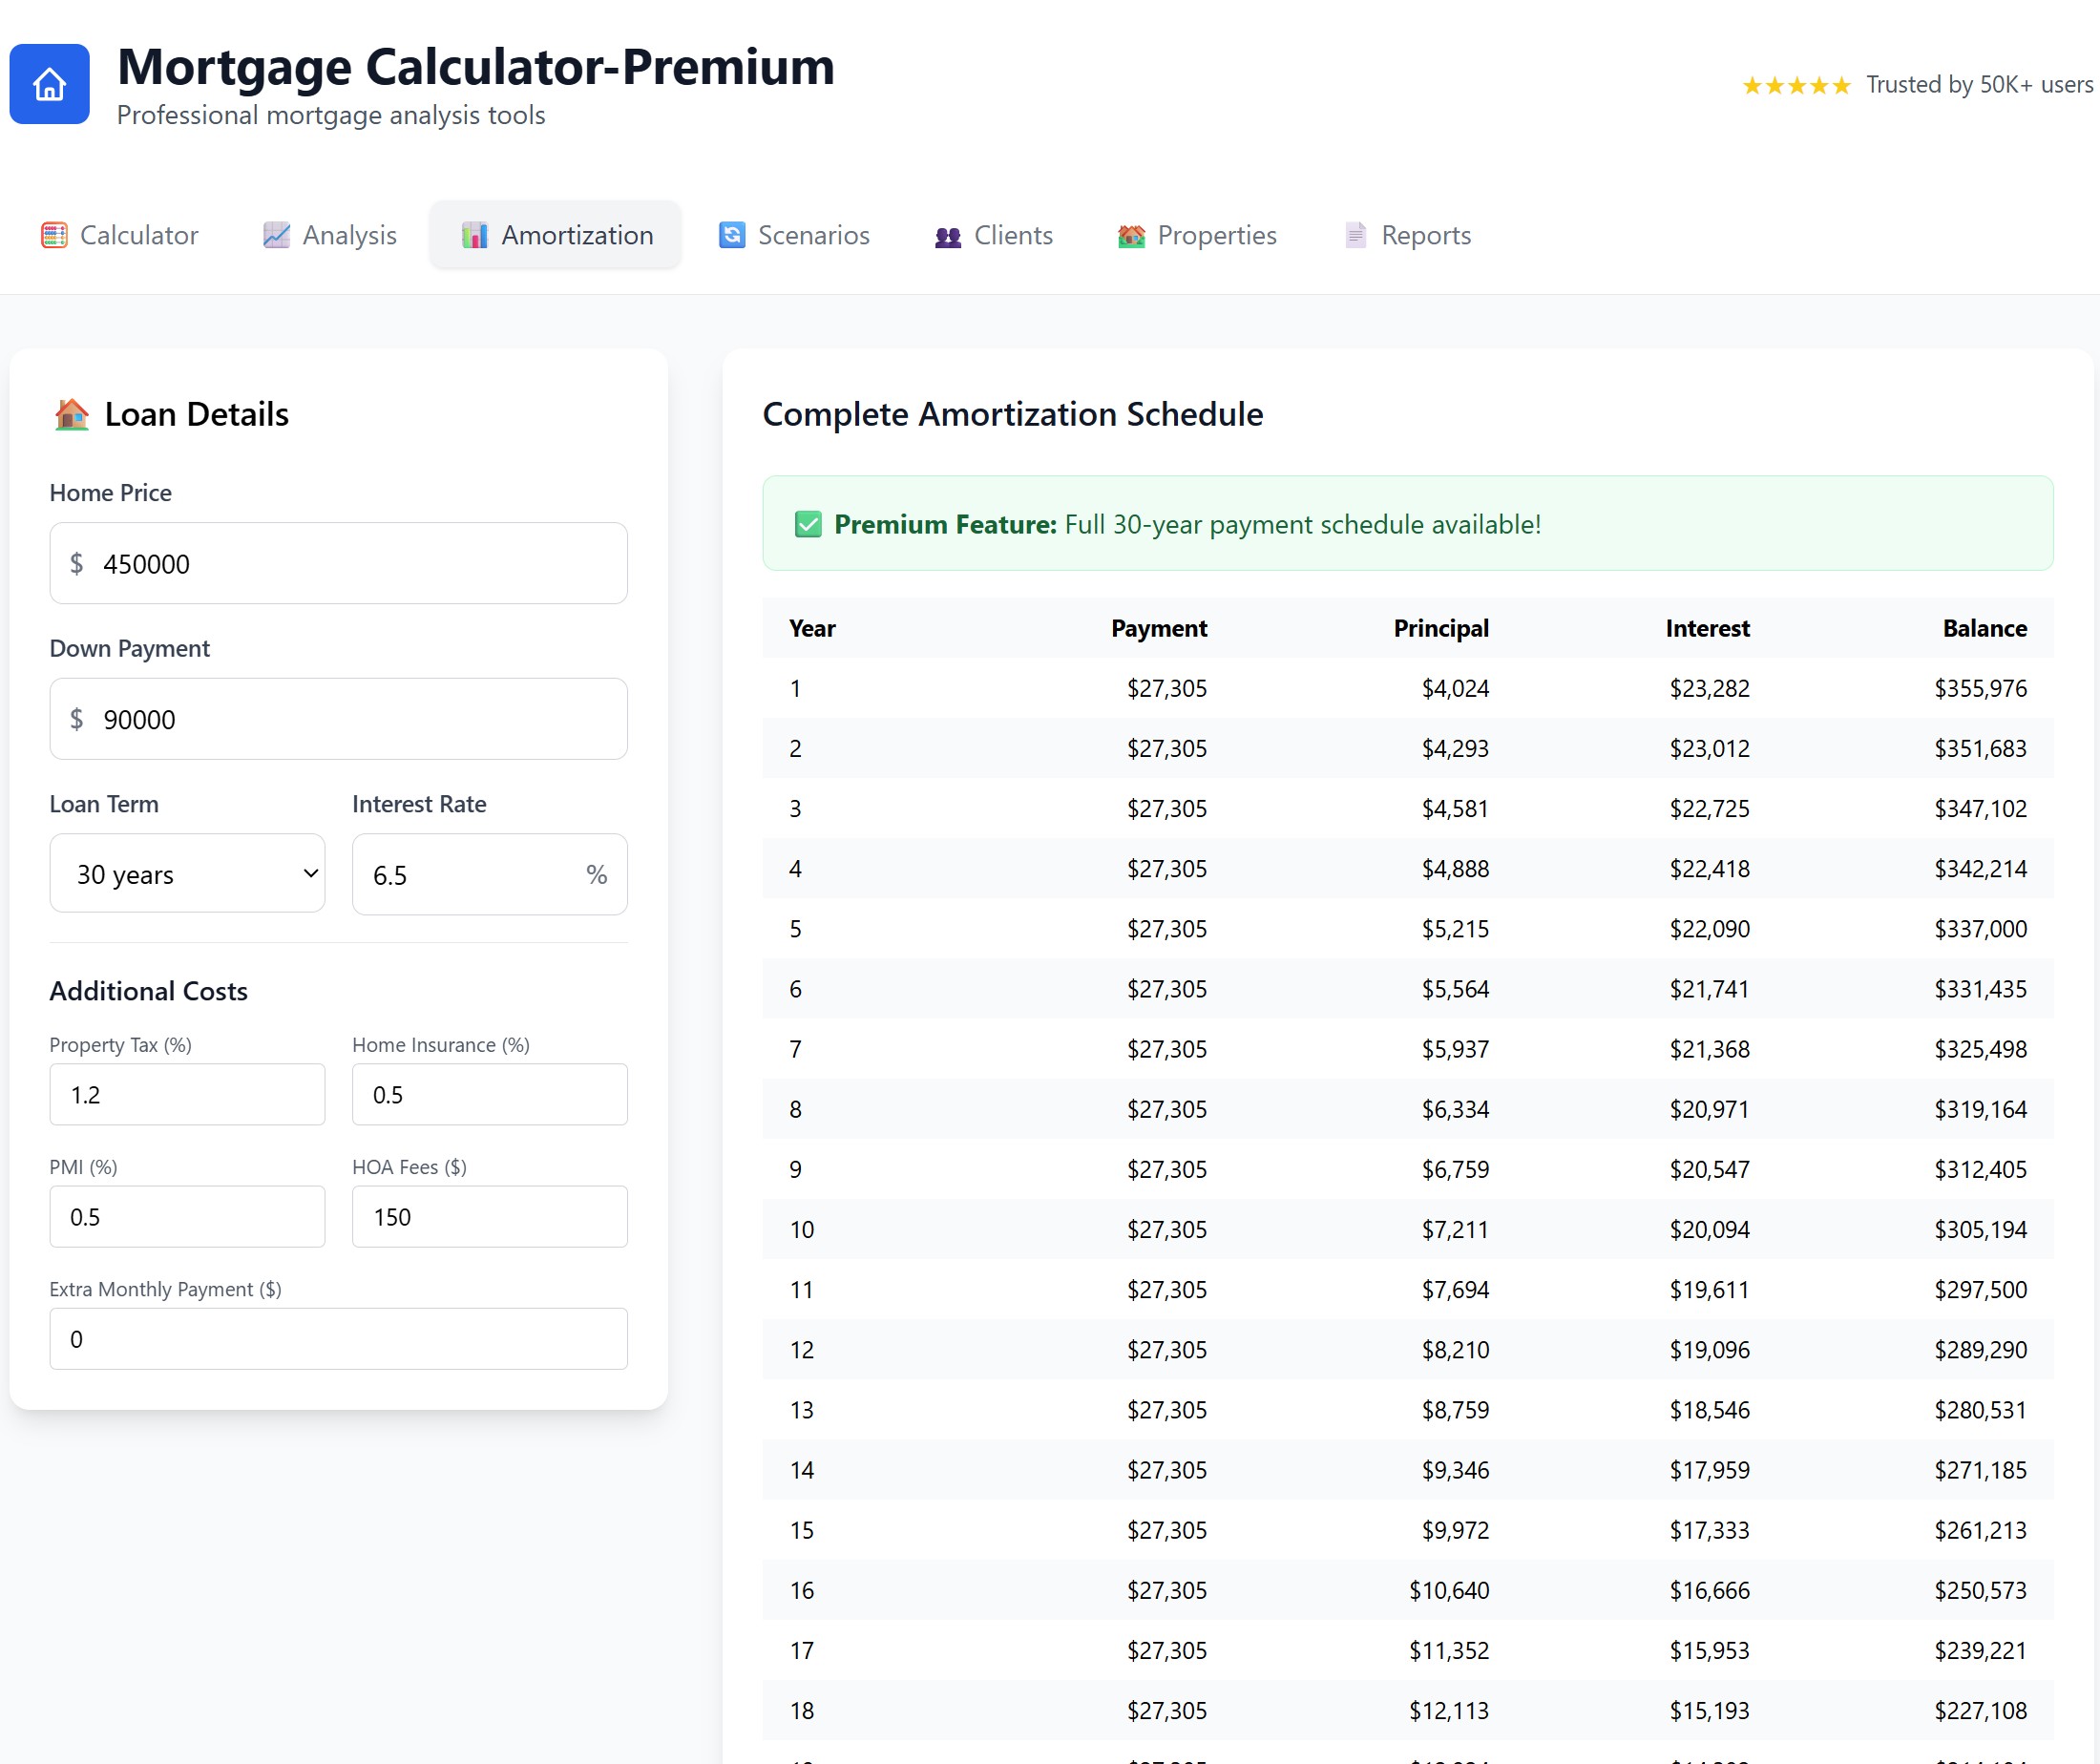
Task: Open the Loan Term dropdown
Action: tap(187, 873)
